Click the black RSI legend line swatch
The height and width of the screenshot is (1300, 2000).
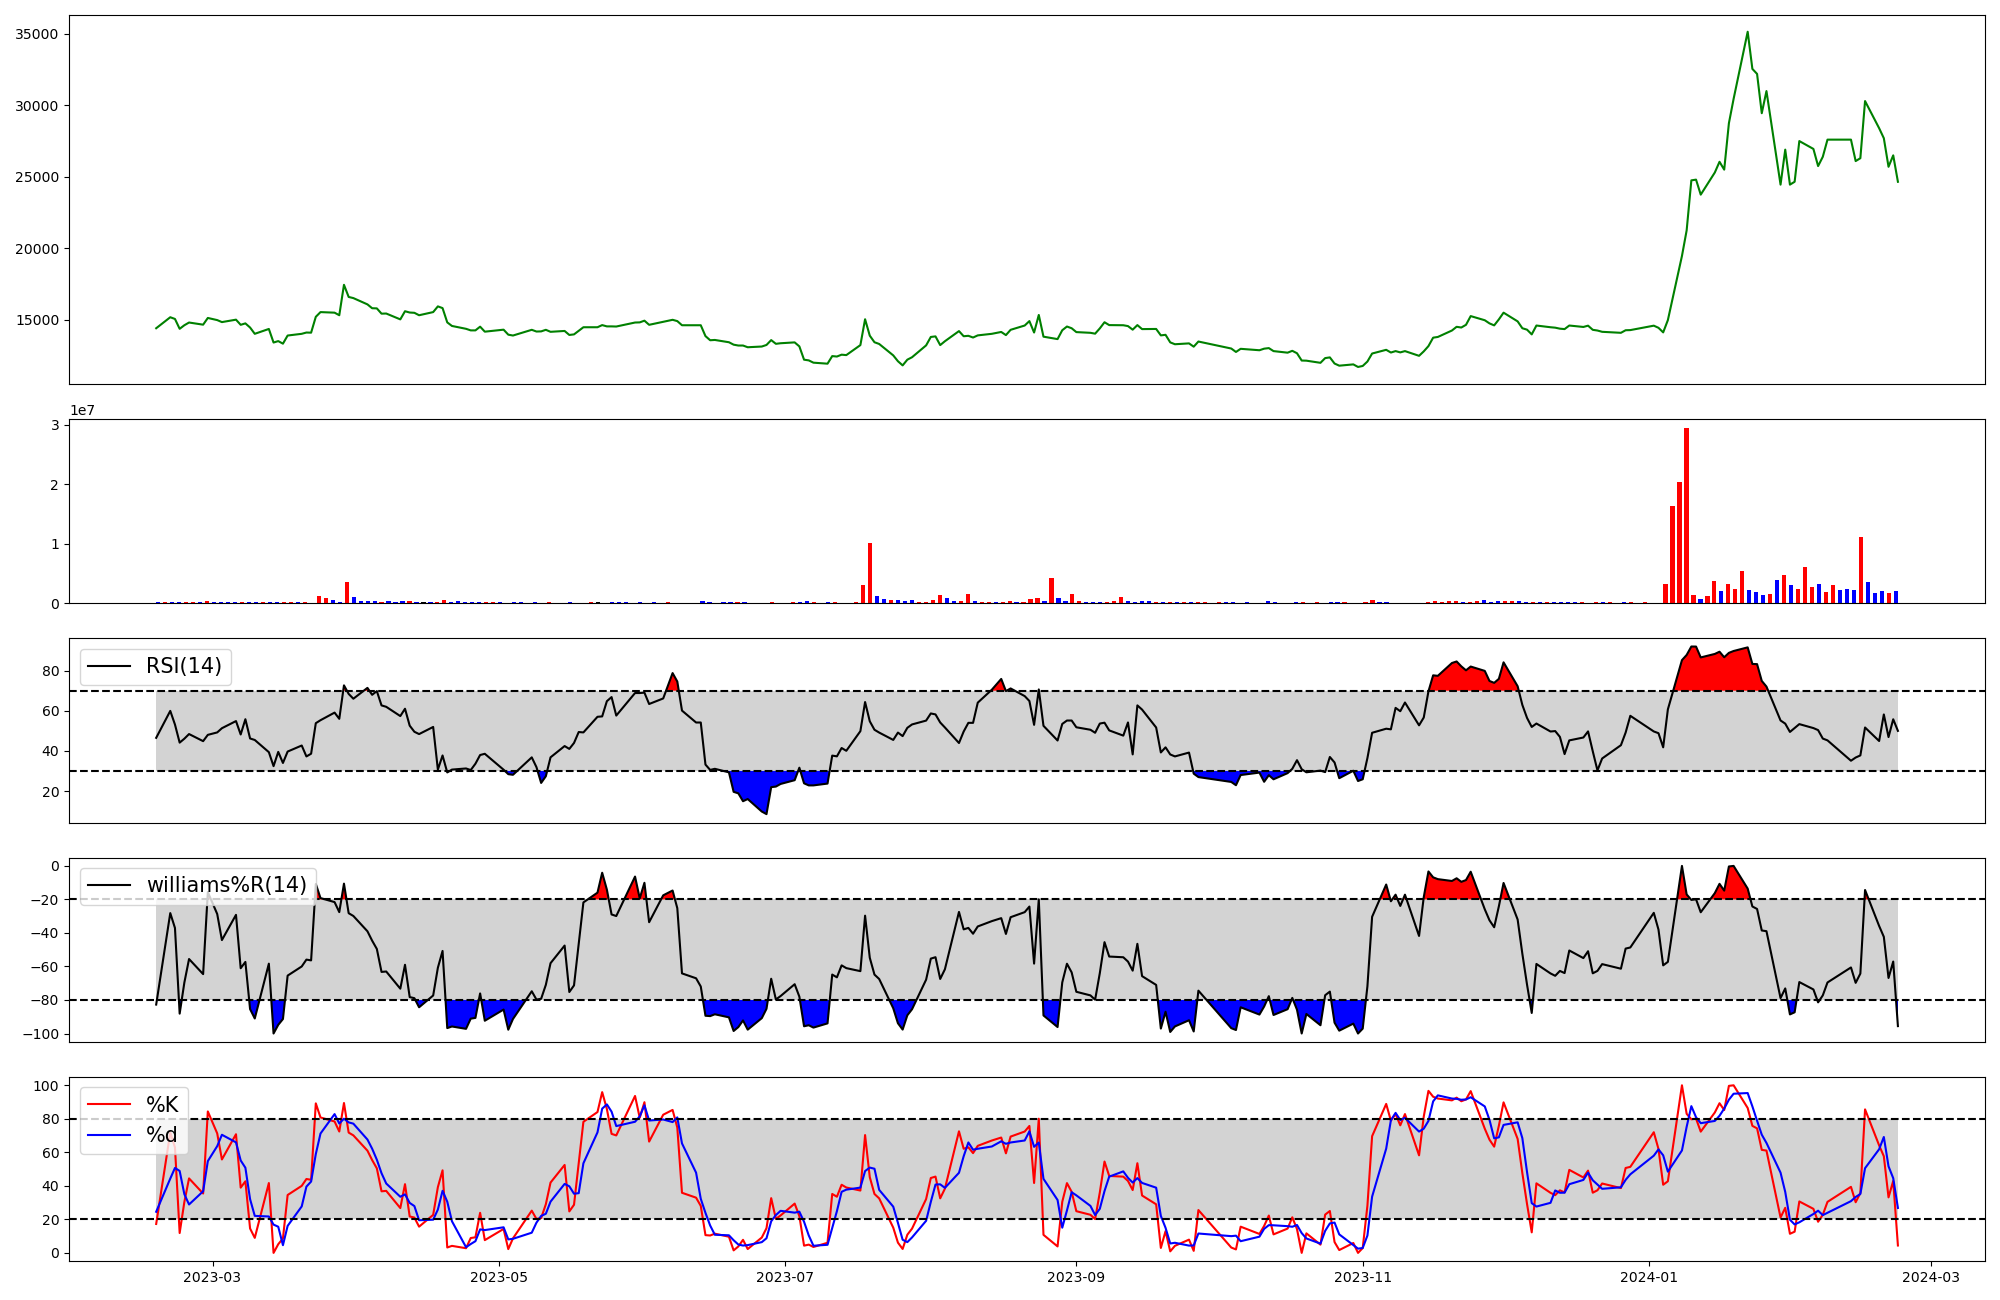(x=109, y=667)
